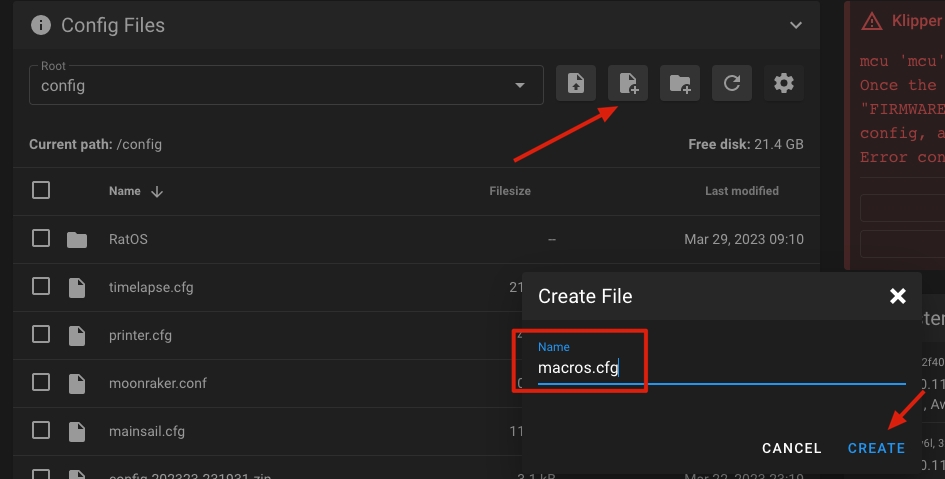945x479 pixels.
Task: Open file list settings gear
Action: (783, 83)
